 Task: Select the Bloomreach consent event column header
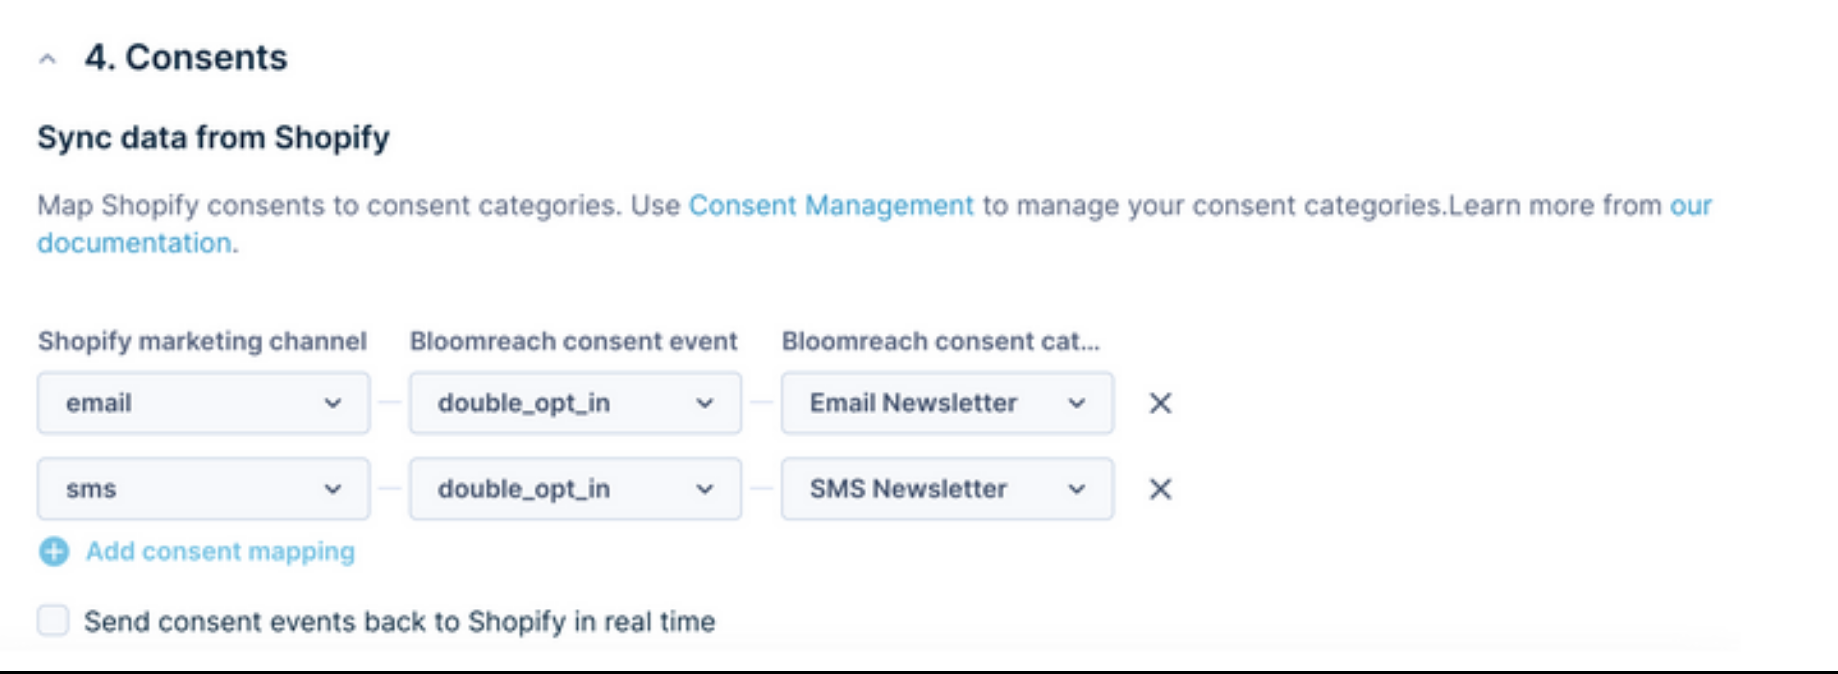click(573, 340)
